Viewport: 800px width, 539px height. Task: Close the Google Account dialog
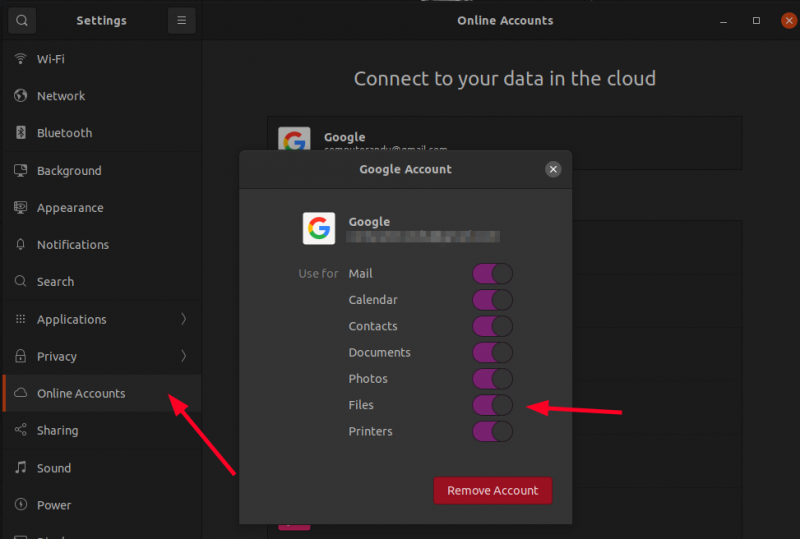[x=553, y=170]
